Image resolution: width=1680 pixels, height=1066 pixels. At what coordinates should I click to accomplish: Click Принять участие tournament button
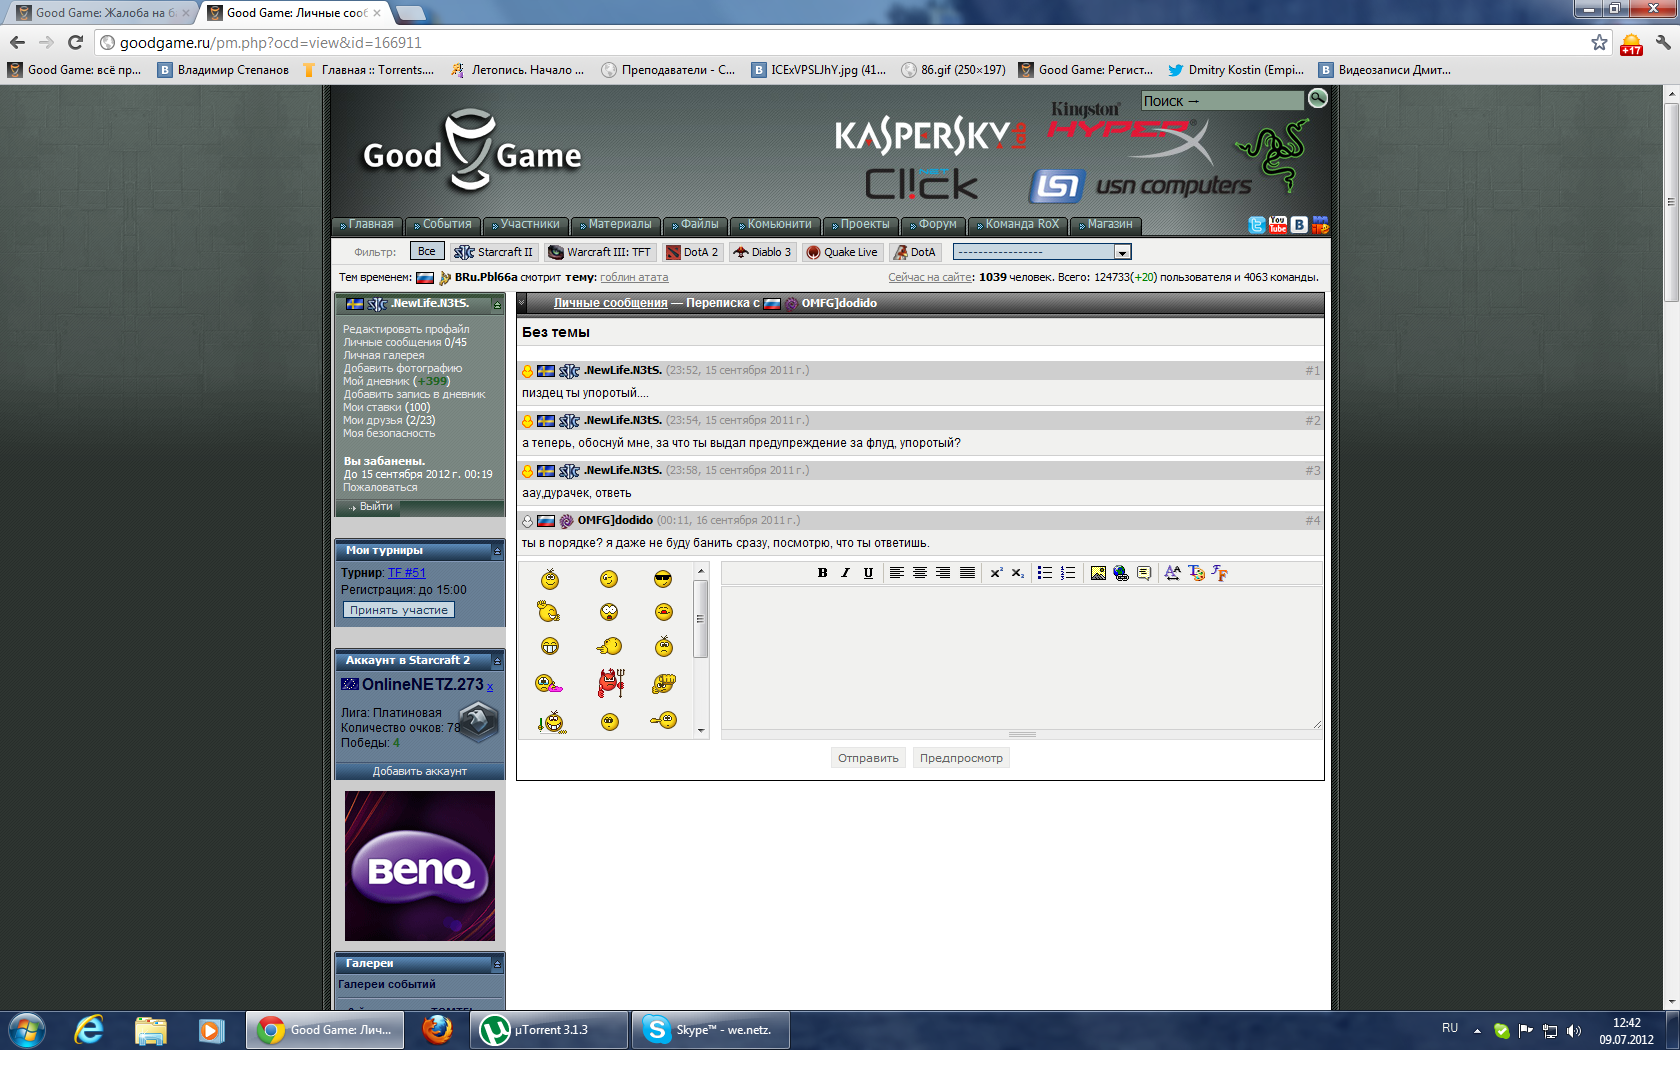(399, 610)
